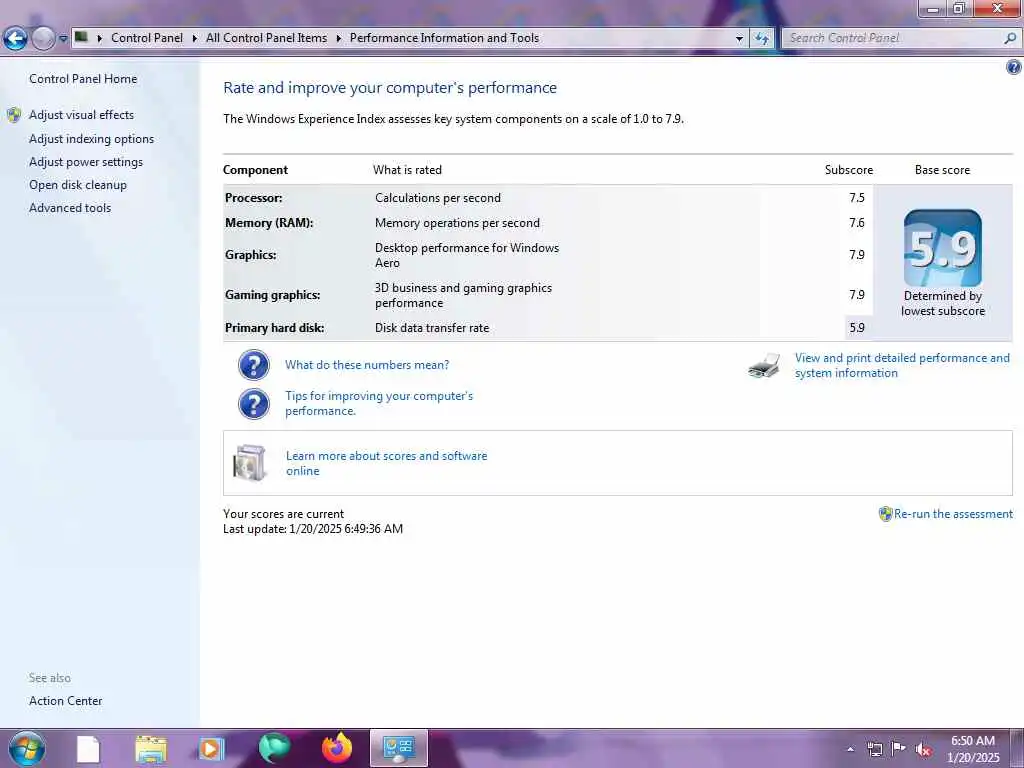Select the Memory (RAM) subscore 7.6
Image resolution: width=1024 pixels, height=768 pixels.
857,223
